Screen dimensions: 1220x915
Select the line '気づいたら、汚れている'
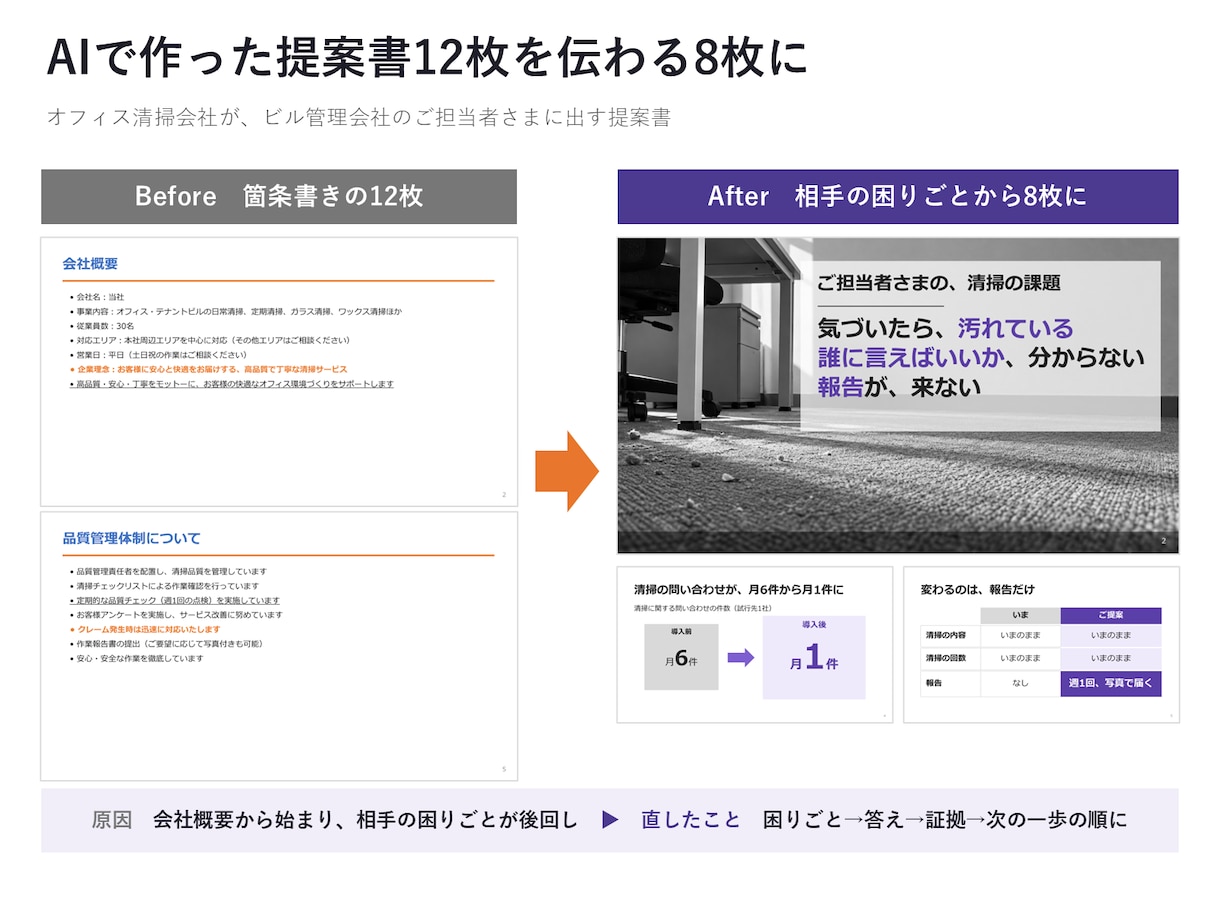click(945, 328)
